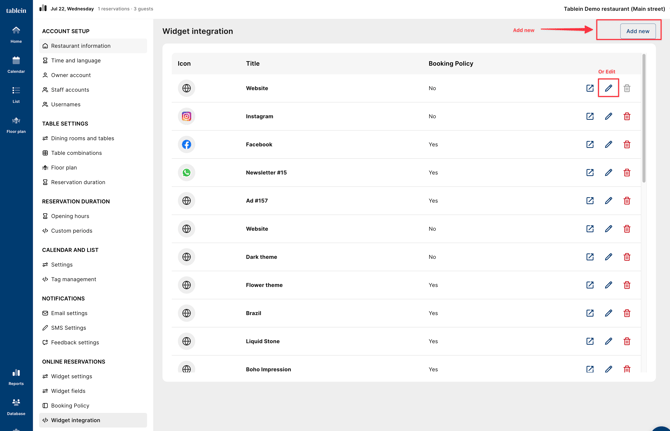Image resolution: width=670 pixels, height=431 pixels.
Task: Delete the Brazil widget
Action: coord(627,313)
